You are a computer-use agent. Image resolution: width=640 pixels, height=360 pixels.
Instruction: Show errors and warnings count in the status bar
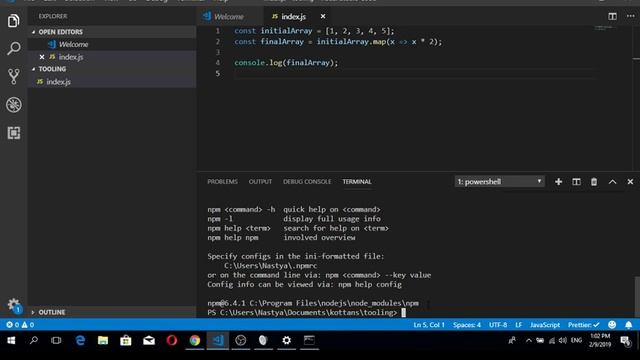click(20, 325)
